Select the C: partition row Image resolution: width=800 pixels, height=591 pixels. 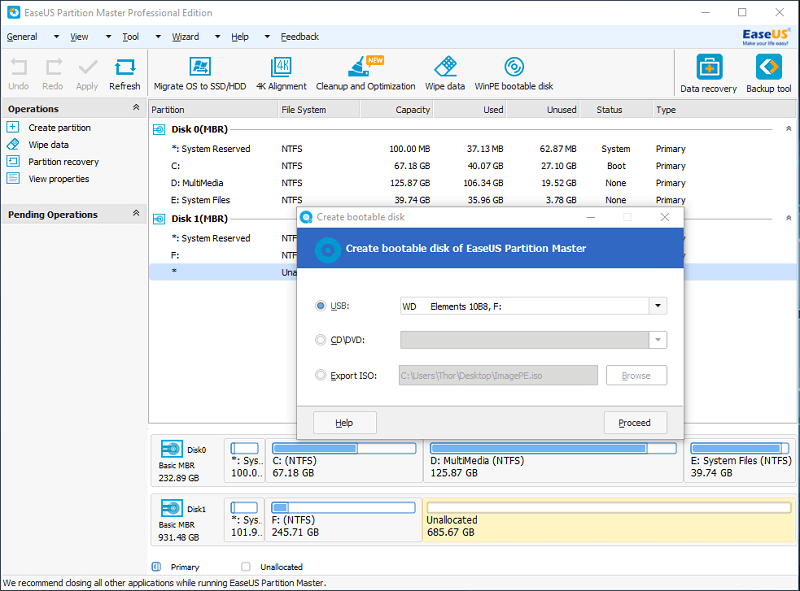click(473, 166)
